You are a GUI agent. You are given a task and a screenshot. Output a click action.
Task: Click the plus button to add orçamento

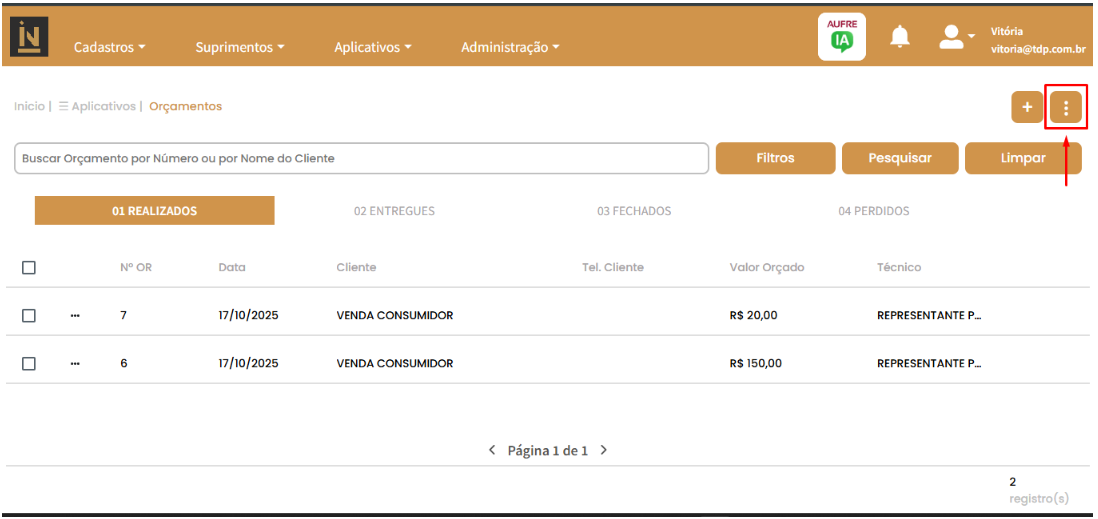[1026, 107]
